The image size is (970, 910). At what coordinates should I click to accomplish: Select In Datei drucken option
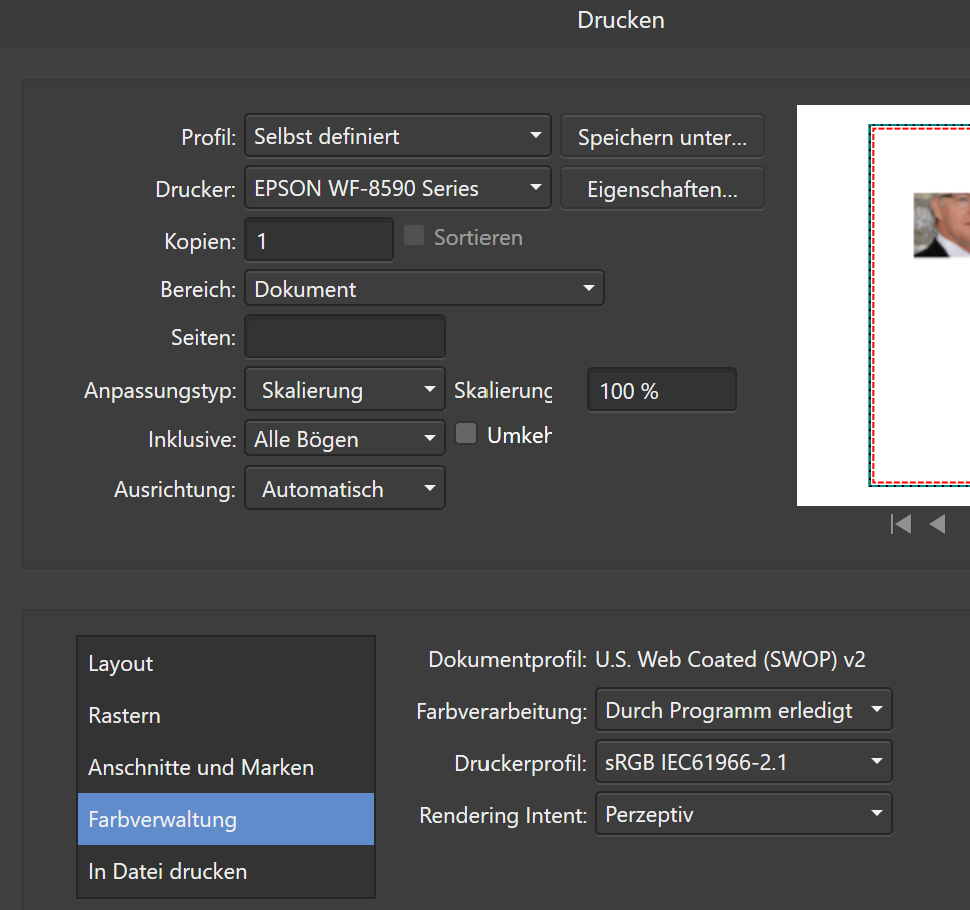226,872
